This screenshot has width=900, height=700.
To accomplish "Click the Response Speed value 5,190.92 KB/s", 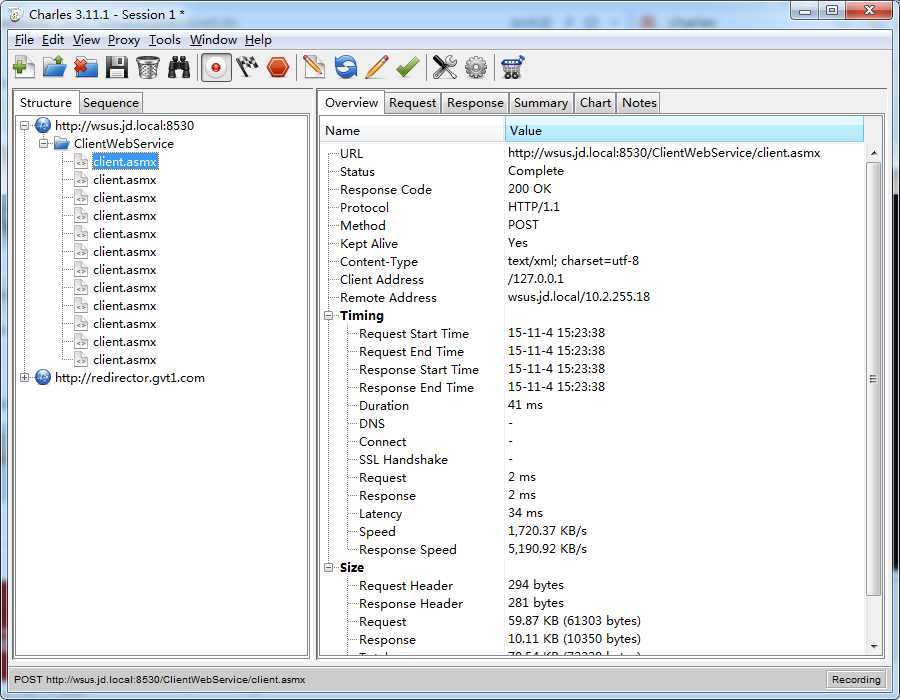I will [547, 549].
